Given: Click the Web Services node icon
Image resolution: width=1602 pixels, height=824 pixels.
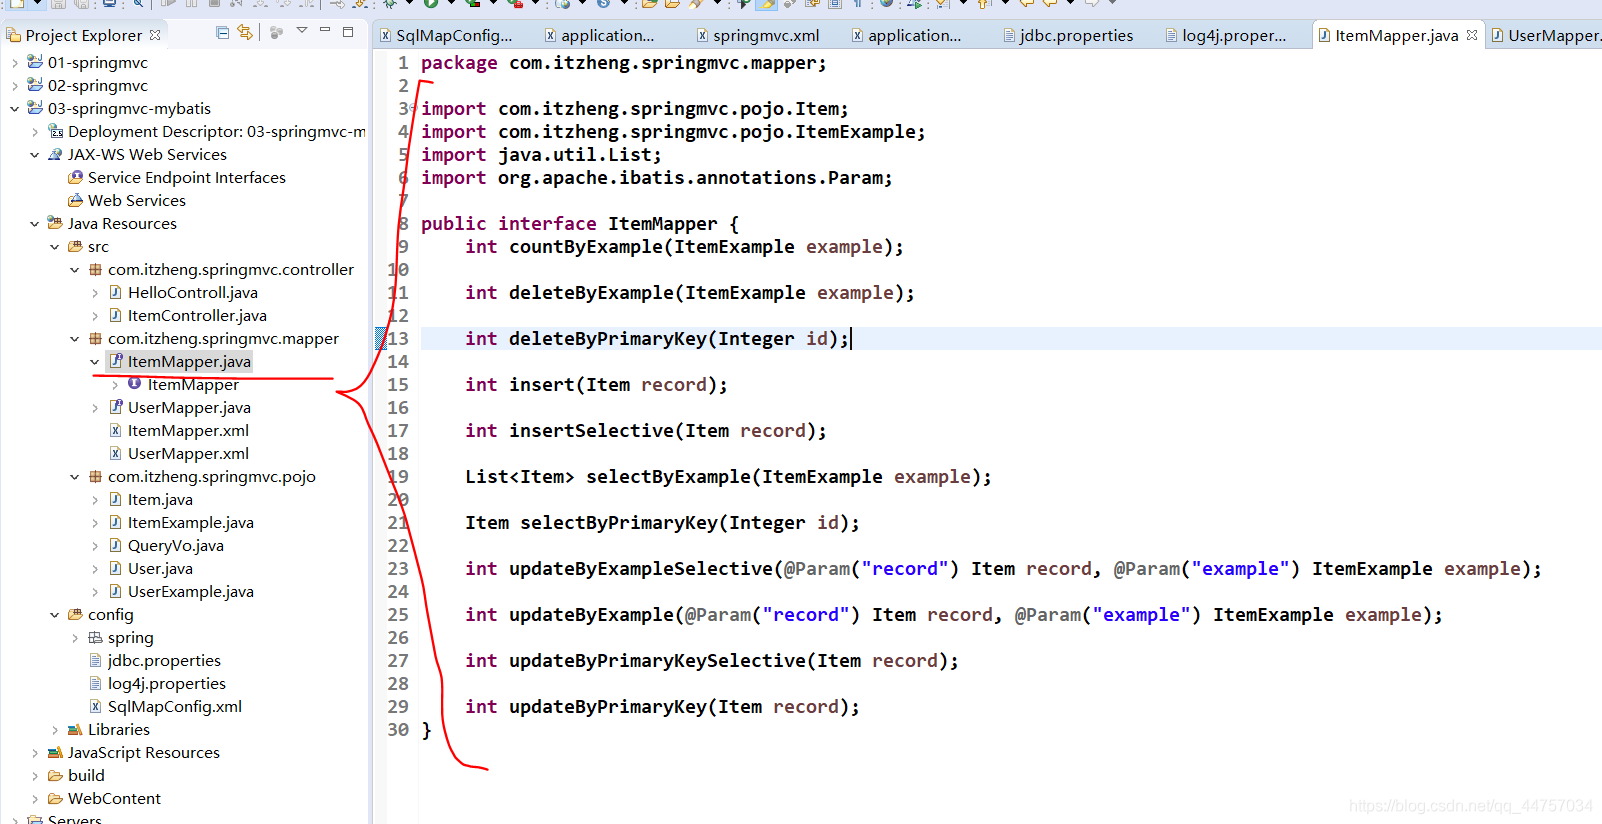Looking at the screenshot, I should 75,200.
